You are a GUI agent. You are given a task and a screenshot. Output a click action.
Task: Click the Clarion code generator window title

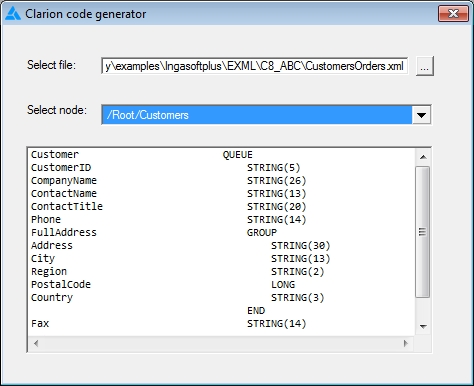pyautogui.click(x=86, y=14)
